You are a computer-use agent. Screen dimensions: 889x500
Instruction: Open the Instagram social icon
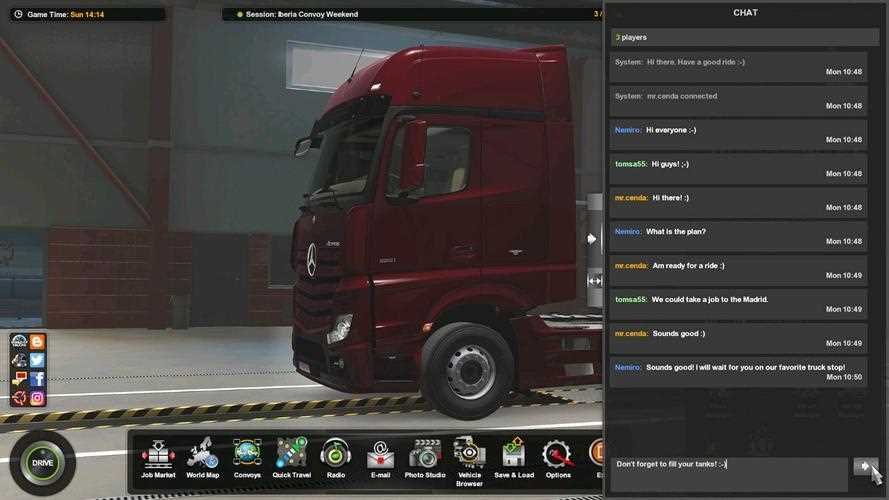[x=37, y=398]
